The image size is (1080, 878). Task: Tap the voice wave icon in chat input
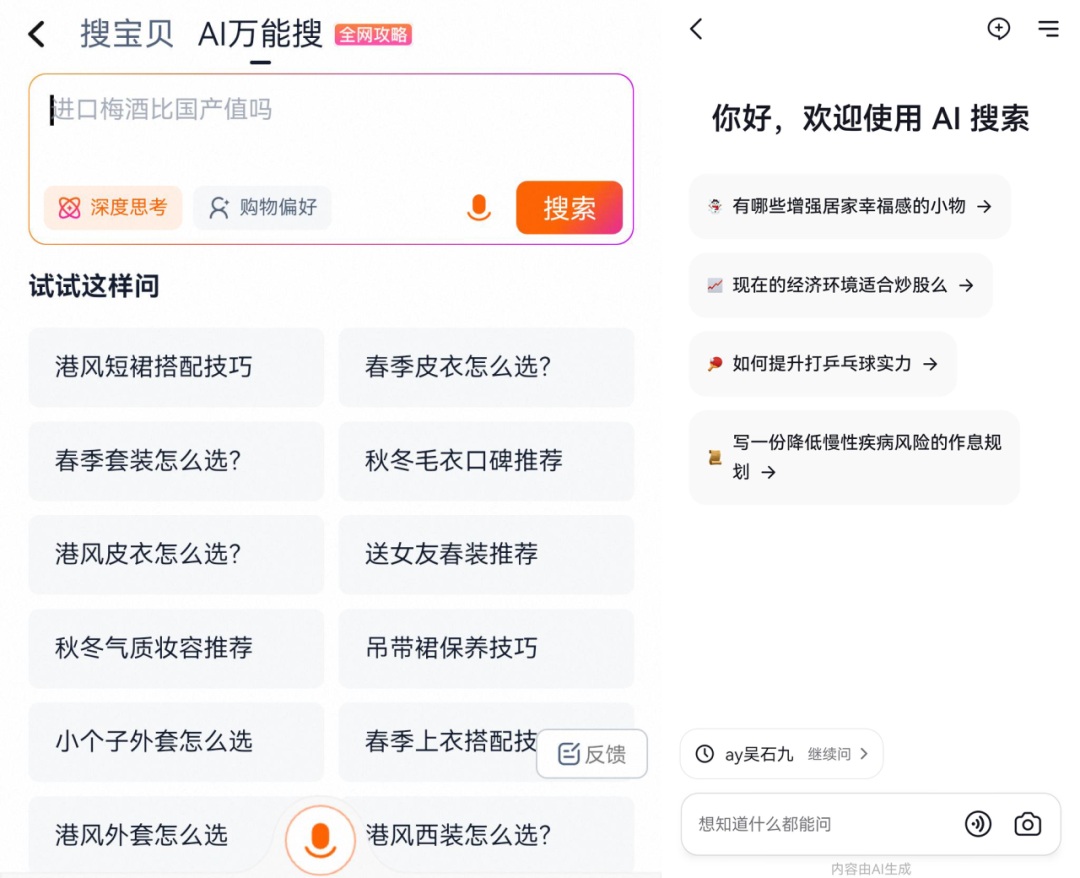click(977, 824)
